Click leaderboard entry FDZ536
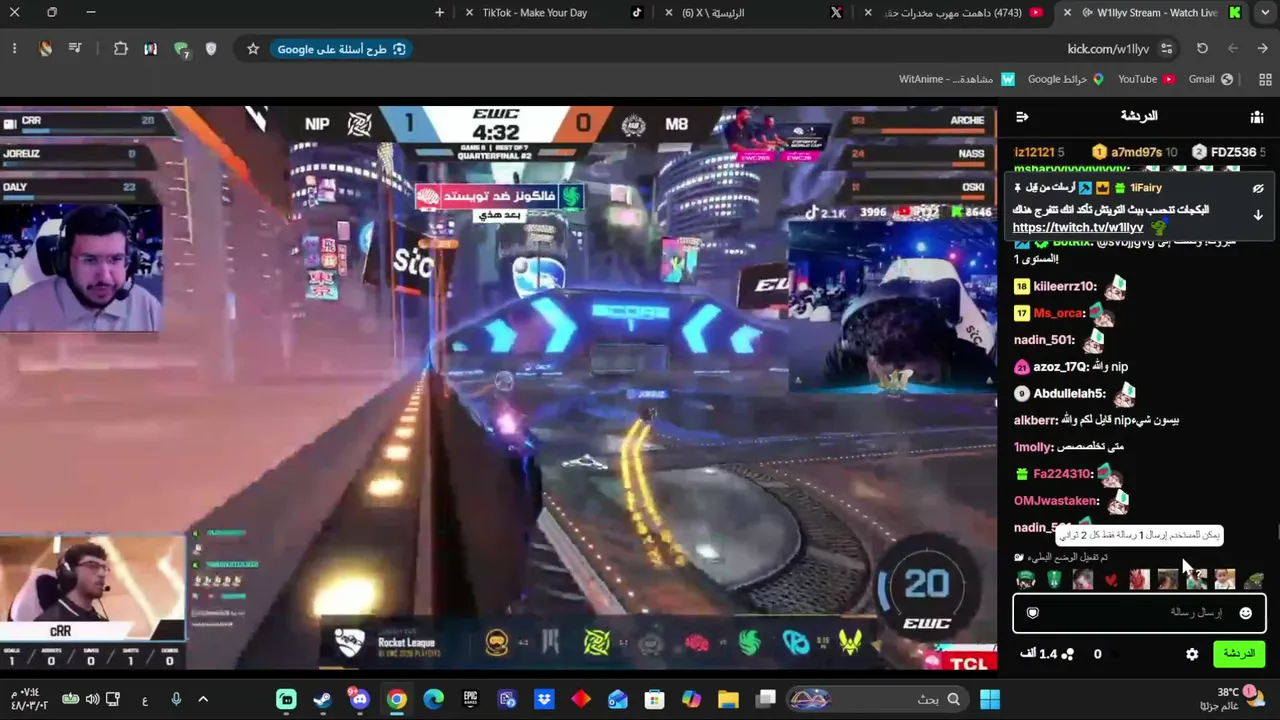This screenshot has height=720, width=1280. [x=1230, y=152]
